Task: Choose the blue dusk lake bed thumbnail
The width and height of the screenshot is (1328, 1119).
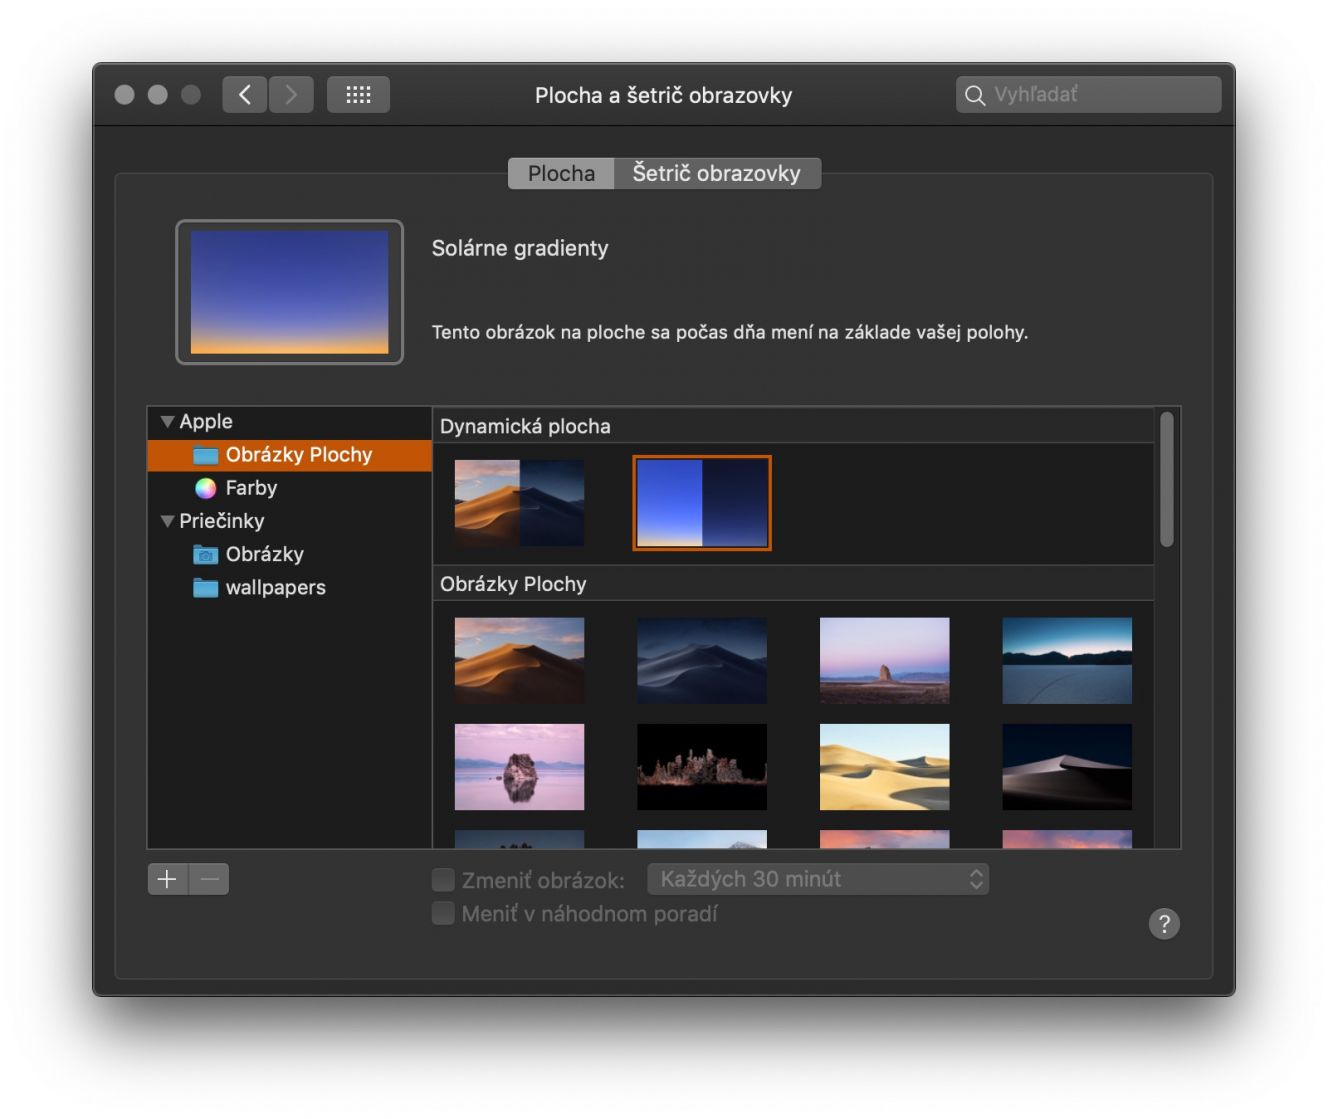Action: (1067, 660)
